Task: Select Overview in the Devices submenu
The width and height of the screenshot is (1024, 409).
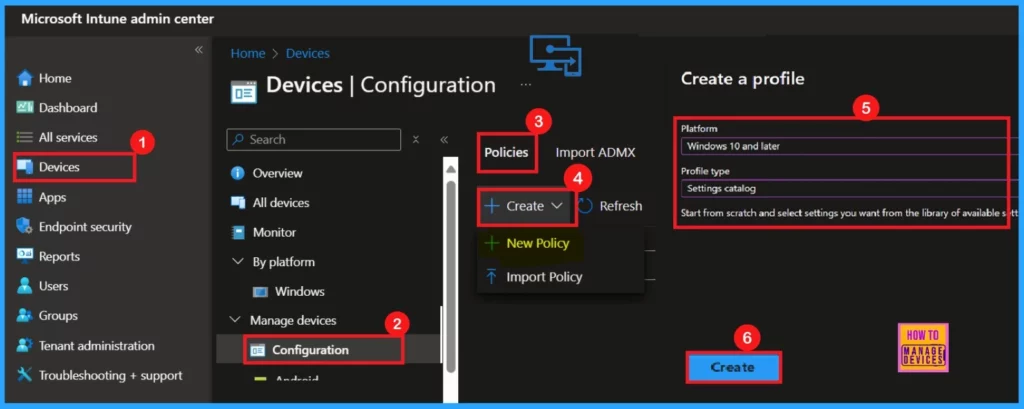Action: [278, 173]
